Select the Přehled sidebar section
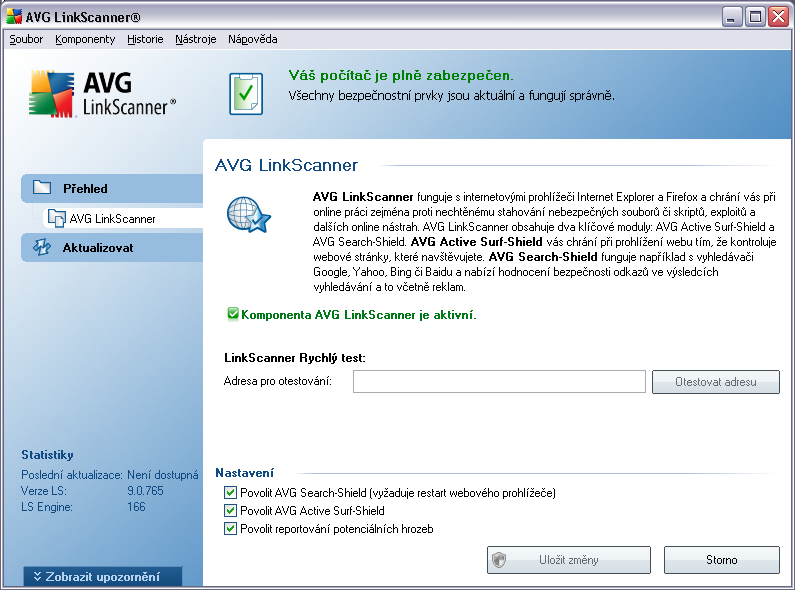This screenshot has height=590, width=795. (112, 189)
